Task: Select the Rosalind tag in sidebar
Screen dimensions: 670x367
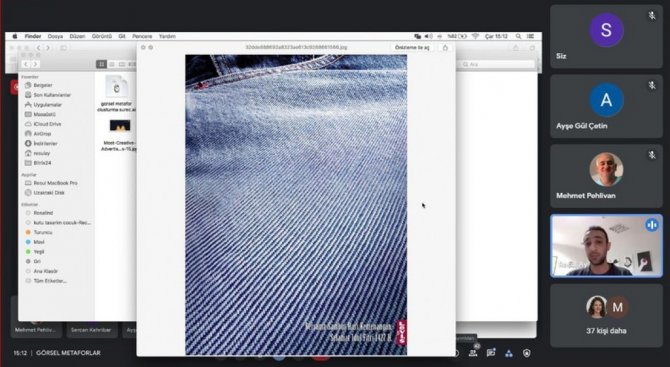Action: pyautogui.click(x=39, y=213)
